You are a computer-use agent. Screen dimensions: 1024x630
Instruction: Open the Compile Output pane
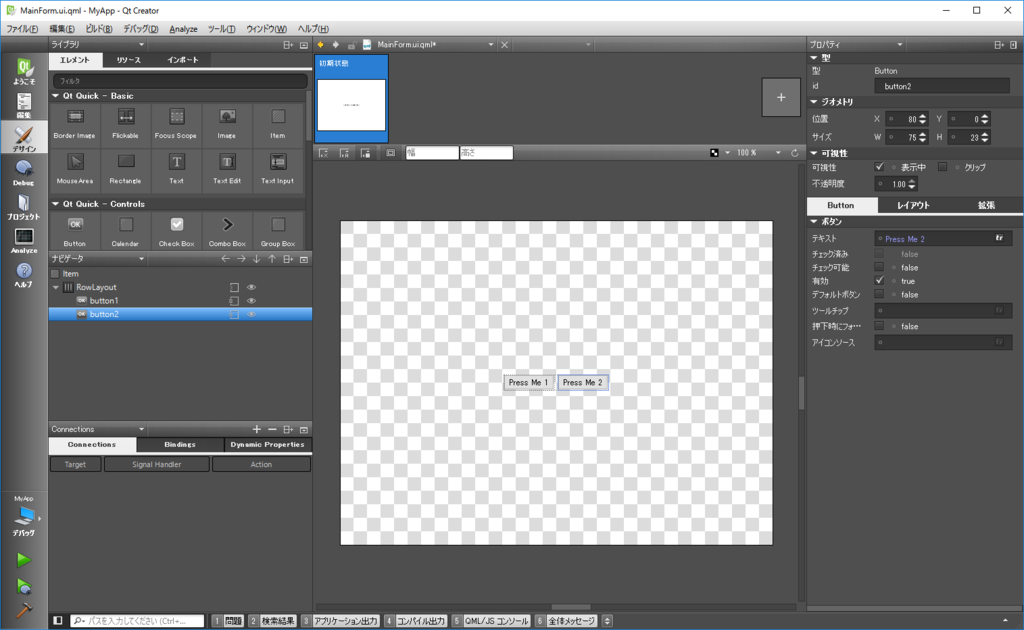(415, 621)
